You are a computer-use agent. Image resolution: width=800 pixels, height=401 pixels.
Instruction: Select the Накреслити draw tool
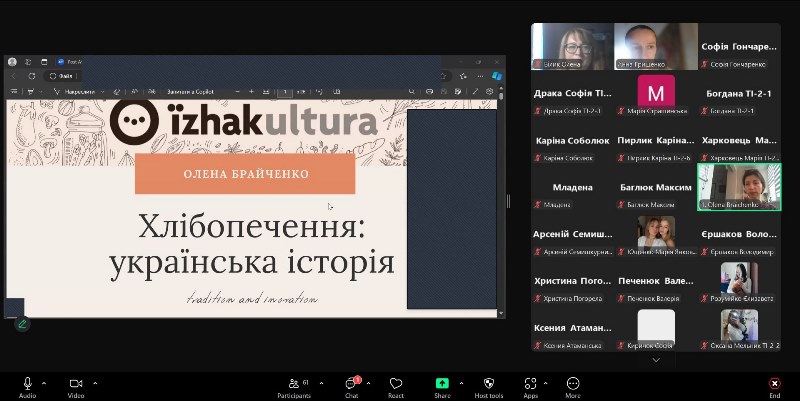pos(74,92)
